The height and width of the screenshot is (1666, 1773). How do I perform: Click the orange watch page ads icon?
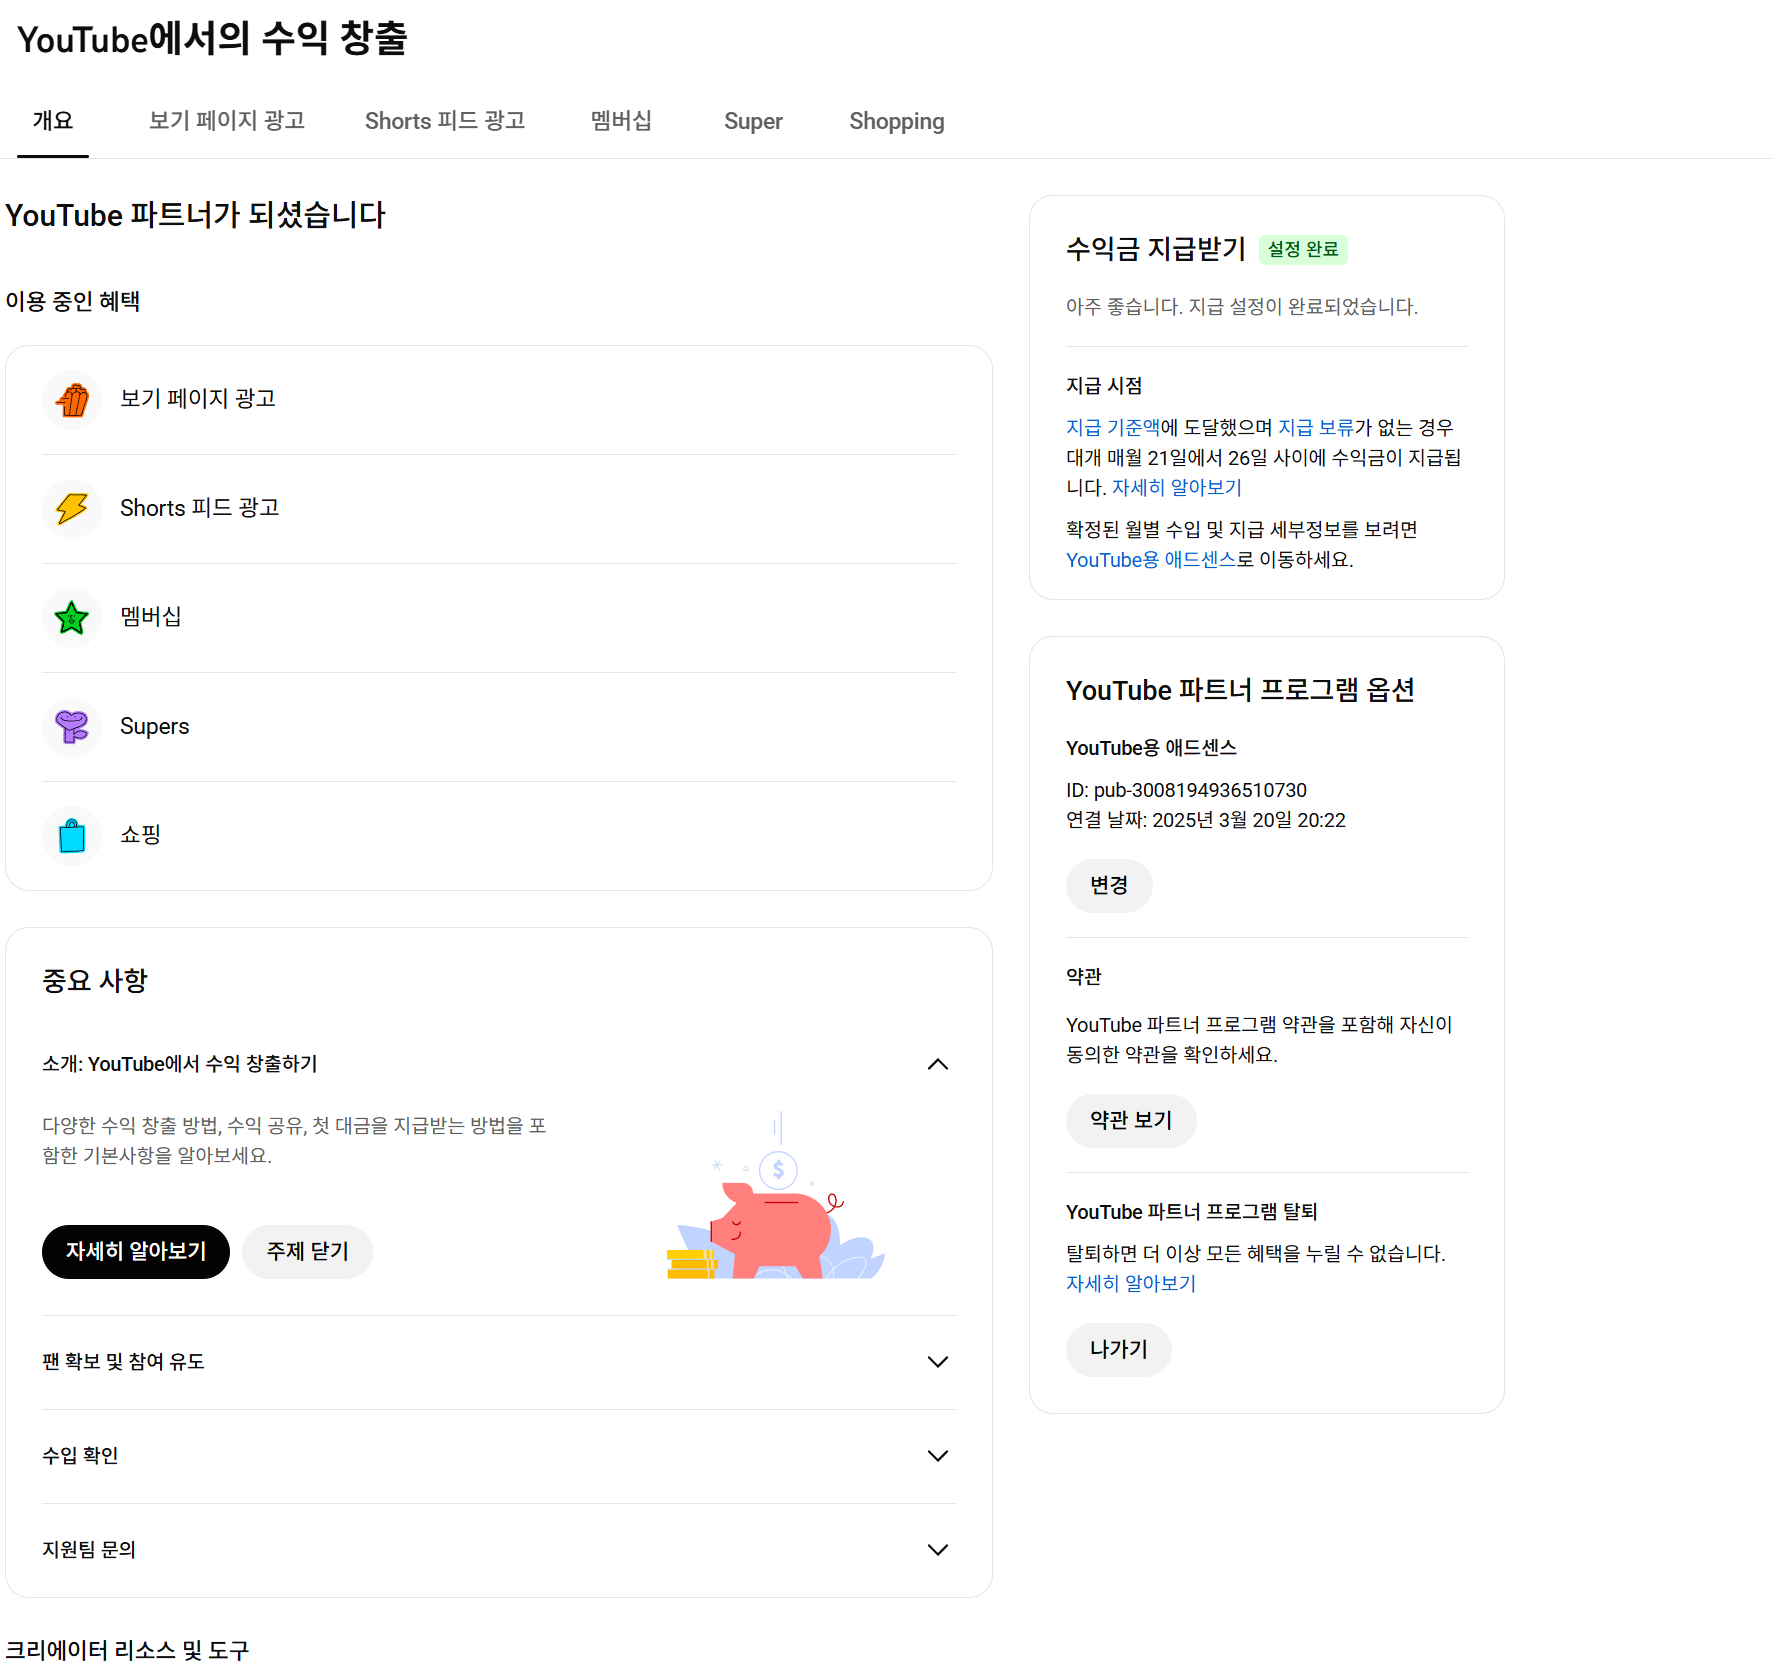(72, 400)
